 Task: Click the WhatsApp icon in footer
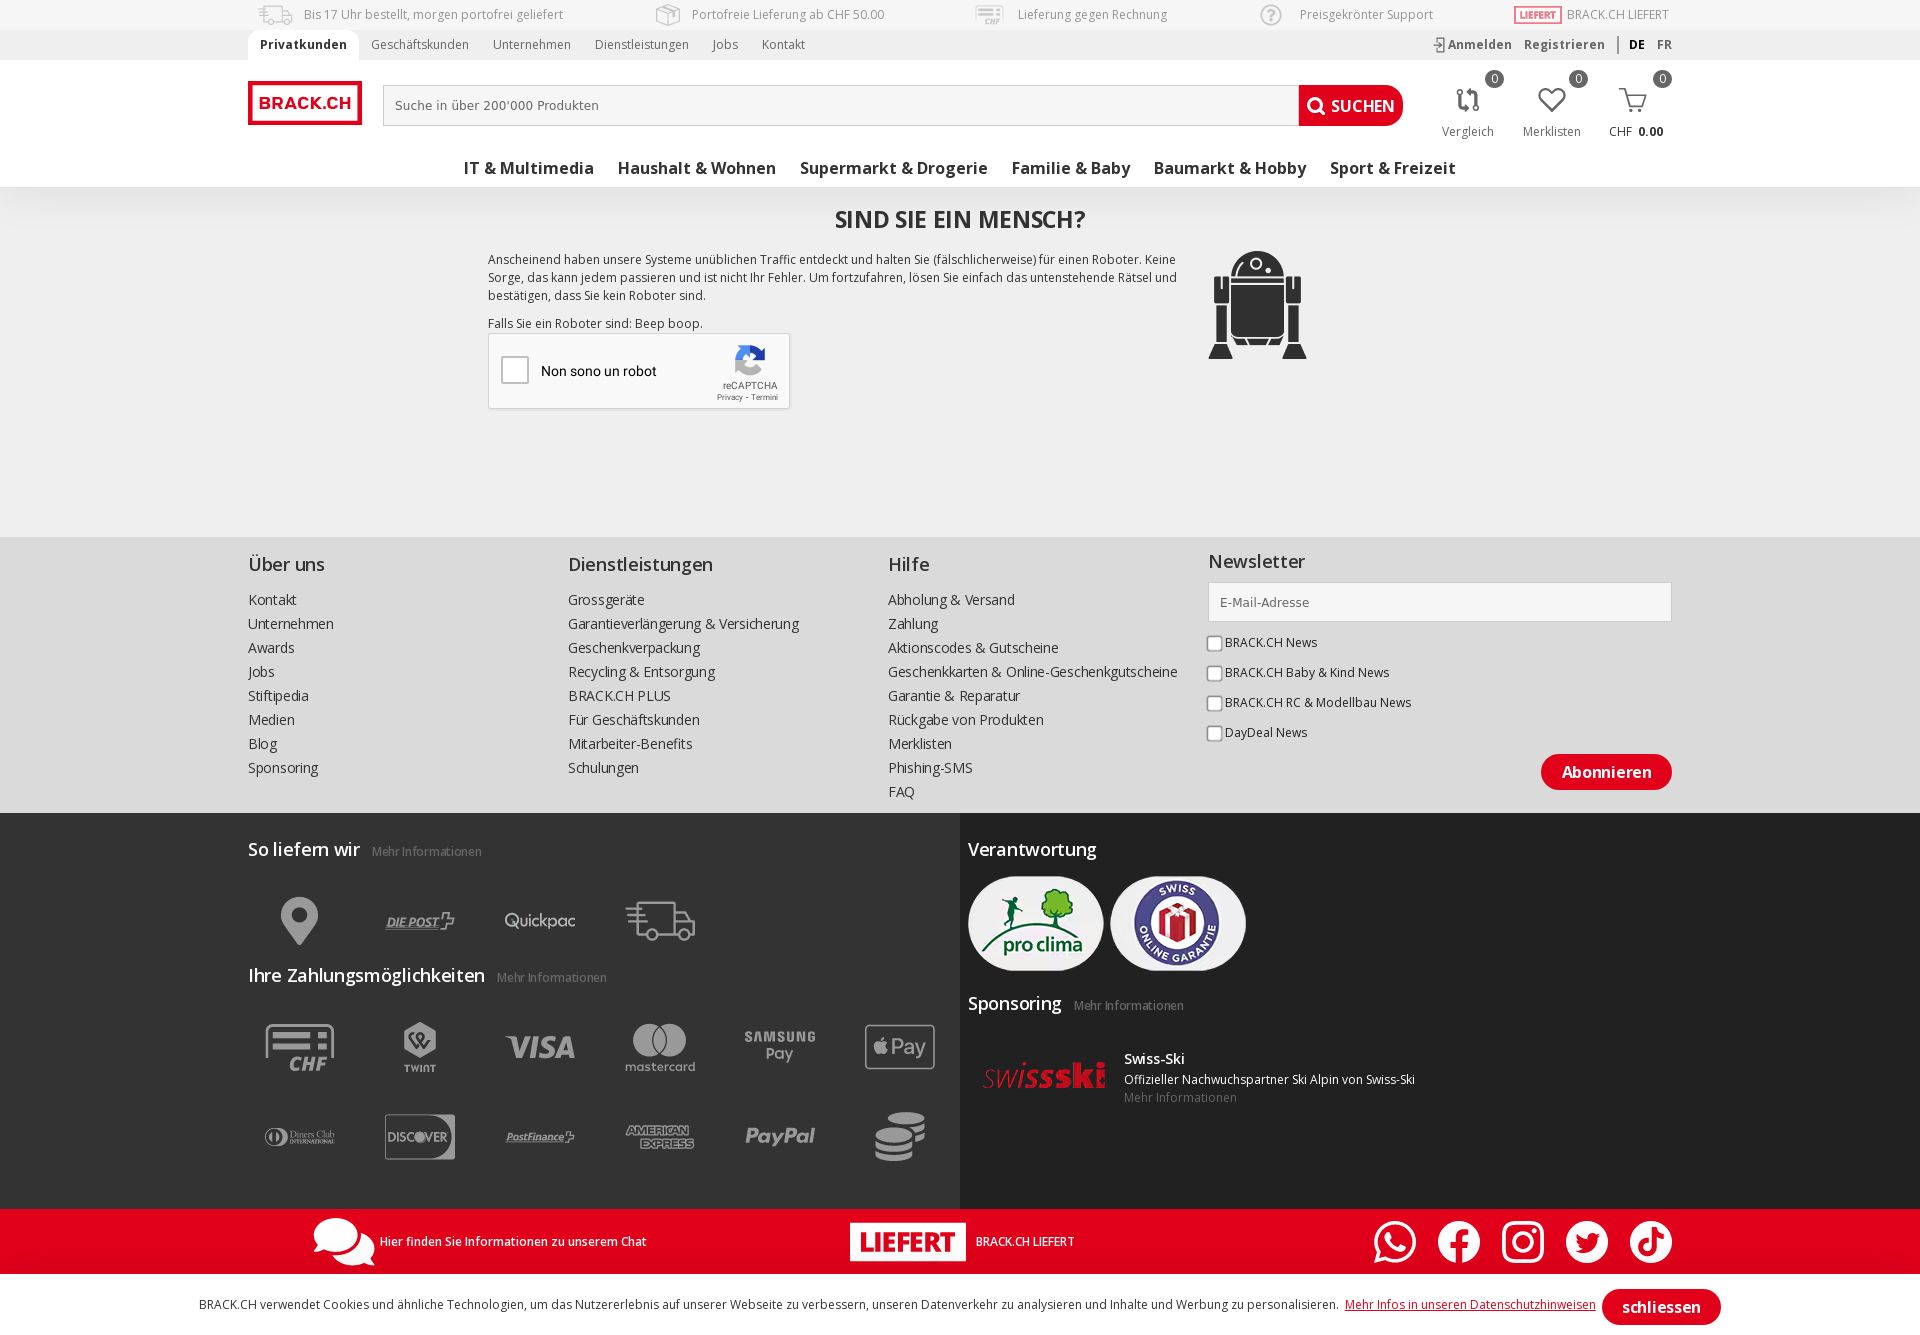pyautogui.click(x=1395, y=1242)
